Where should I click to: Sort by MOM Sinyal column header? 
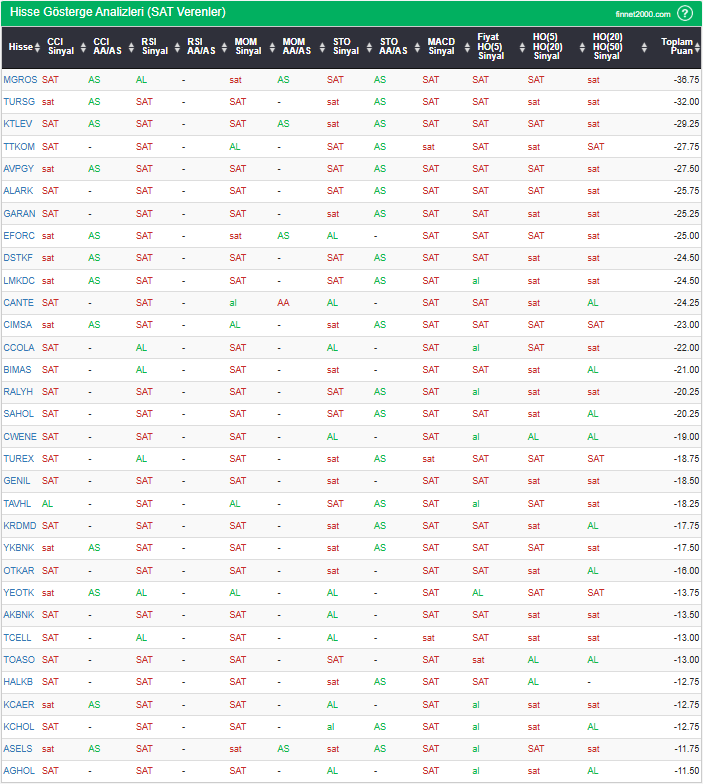[x=247, y=47]
